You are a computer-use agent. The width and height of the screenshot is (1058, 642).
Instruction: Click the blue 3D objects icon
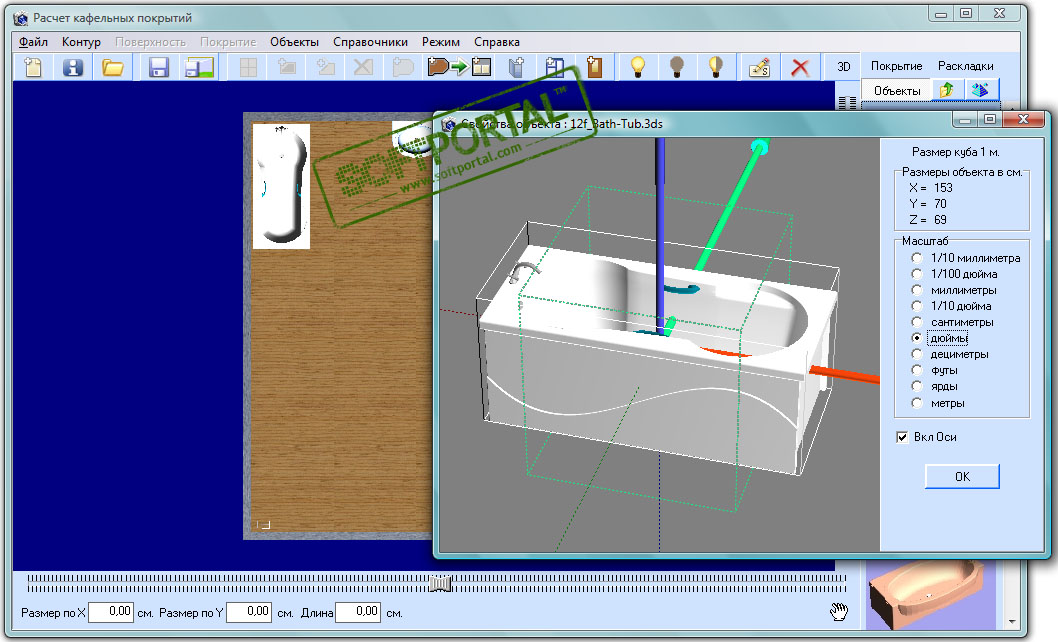click(980, 90)
